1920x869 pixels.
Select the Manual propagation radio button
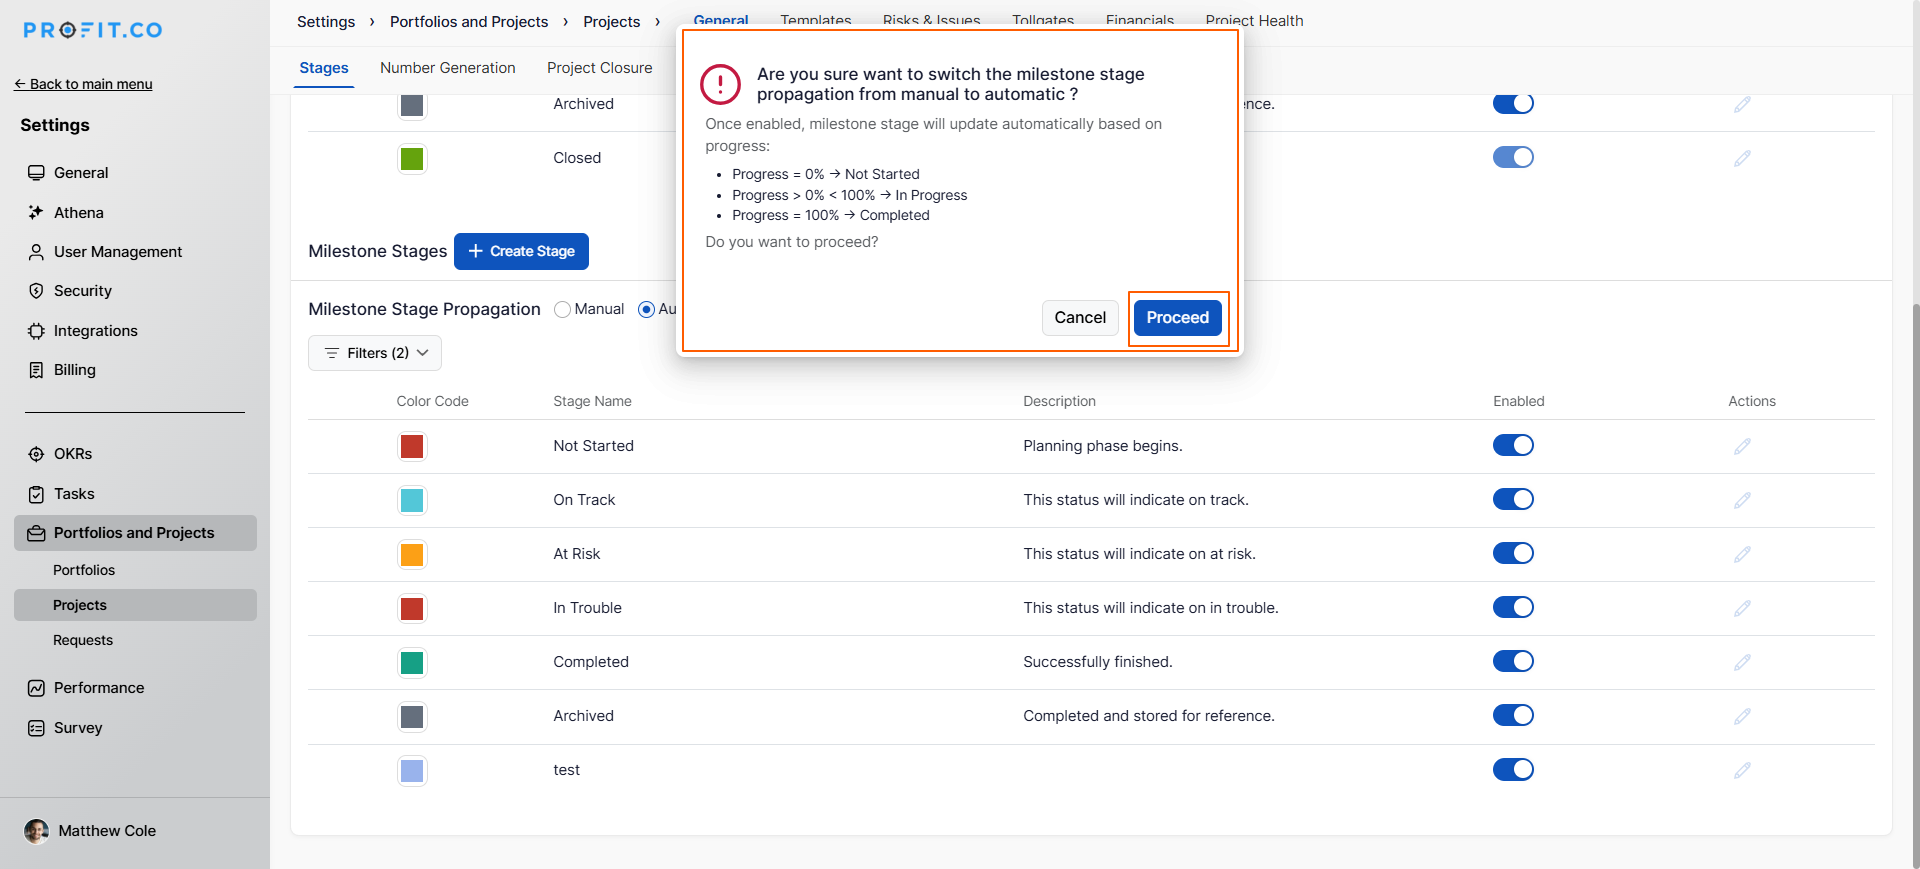click(563, 310)
